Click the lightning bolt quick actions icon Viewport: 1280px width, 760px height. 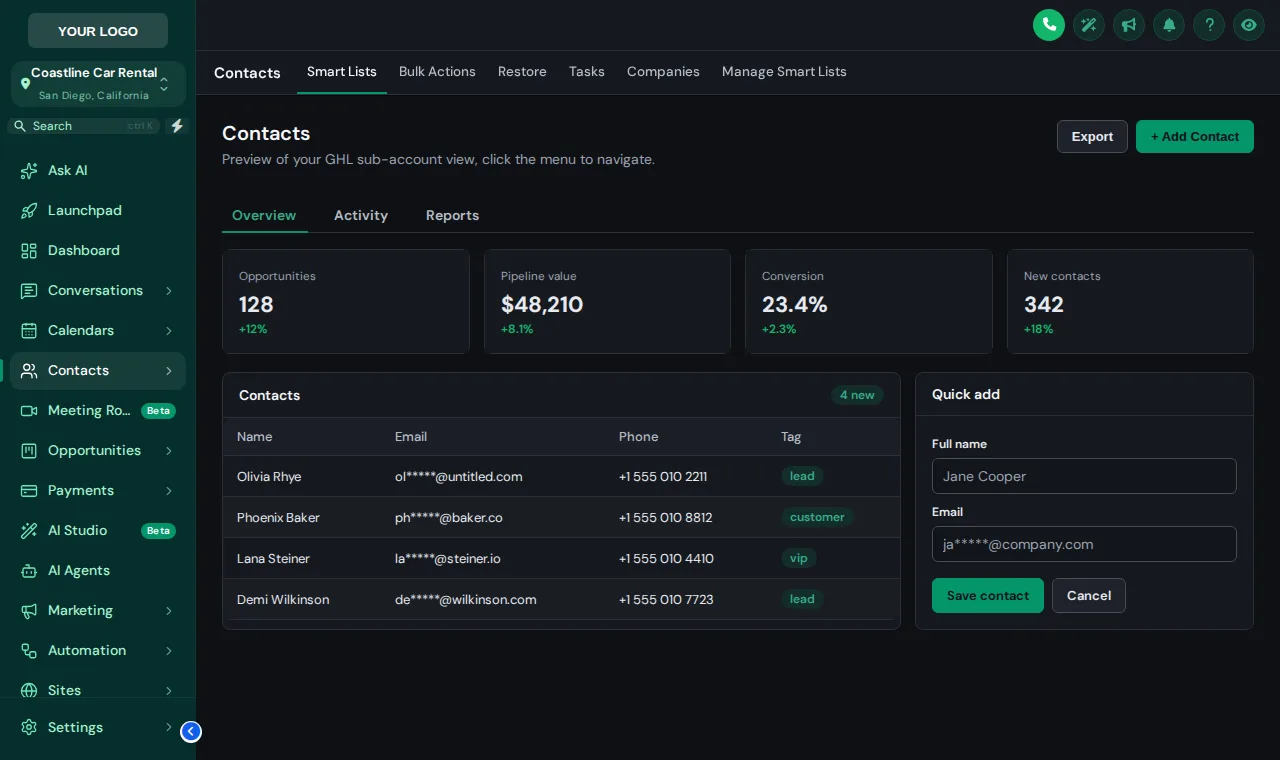point(177,126)
